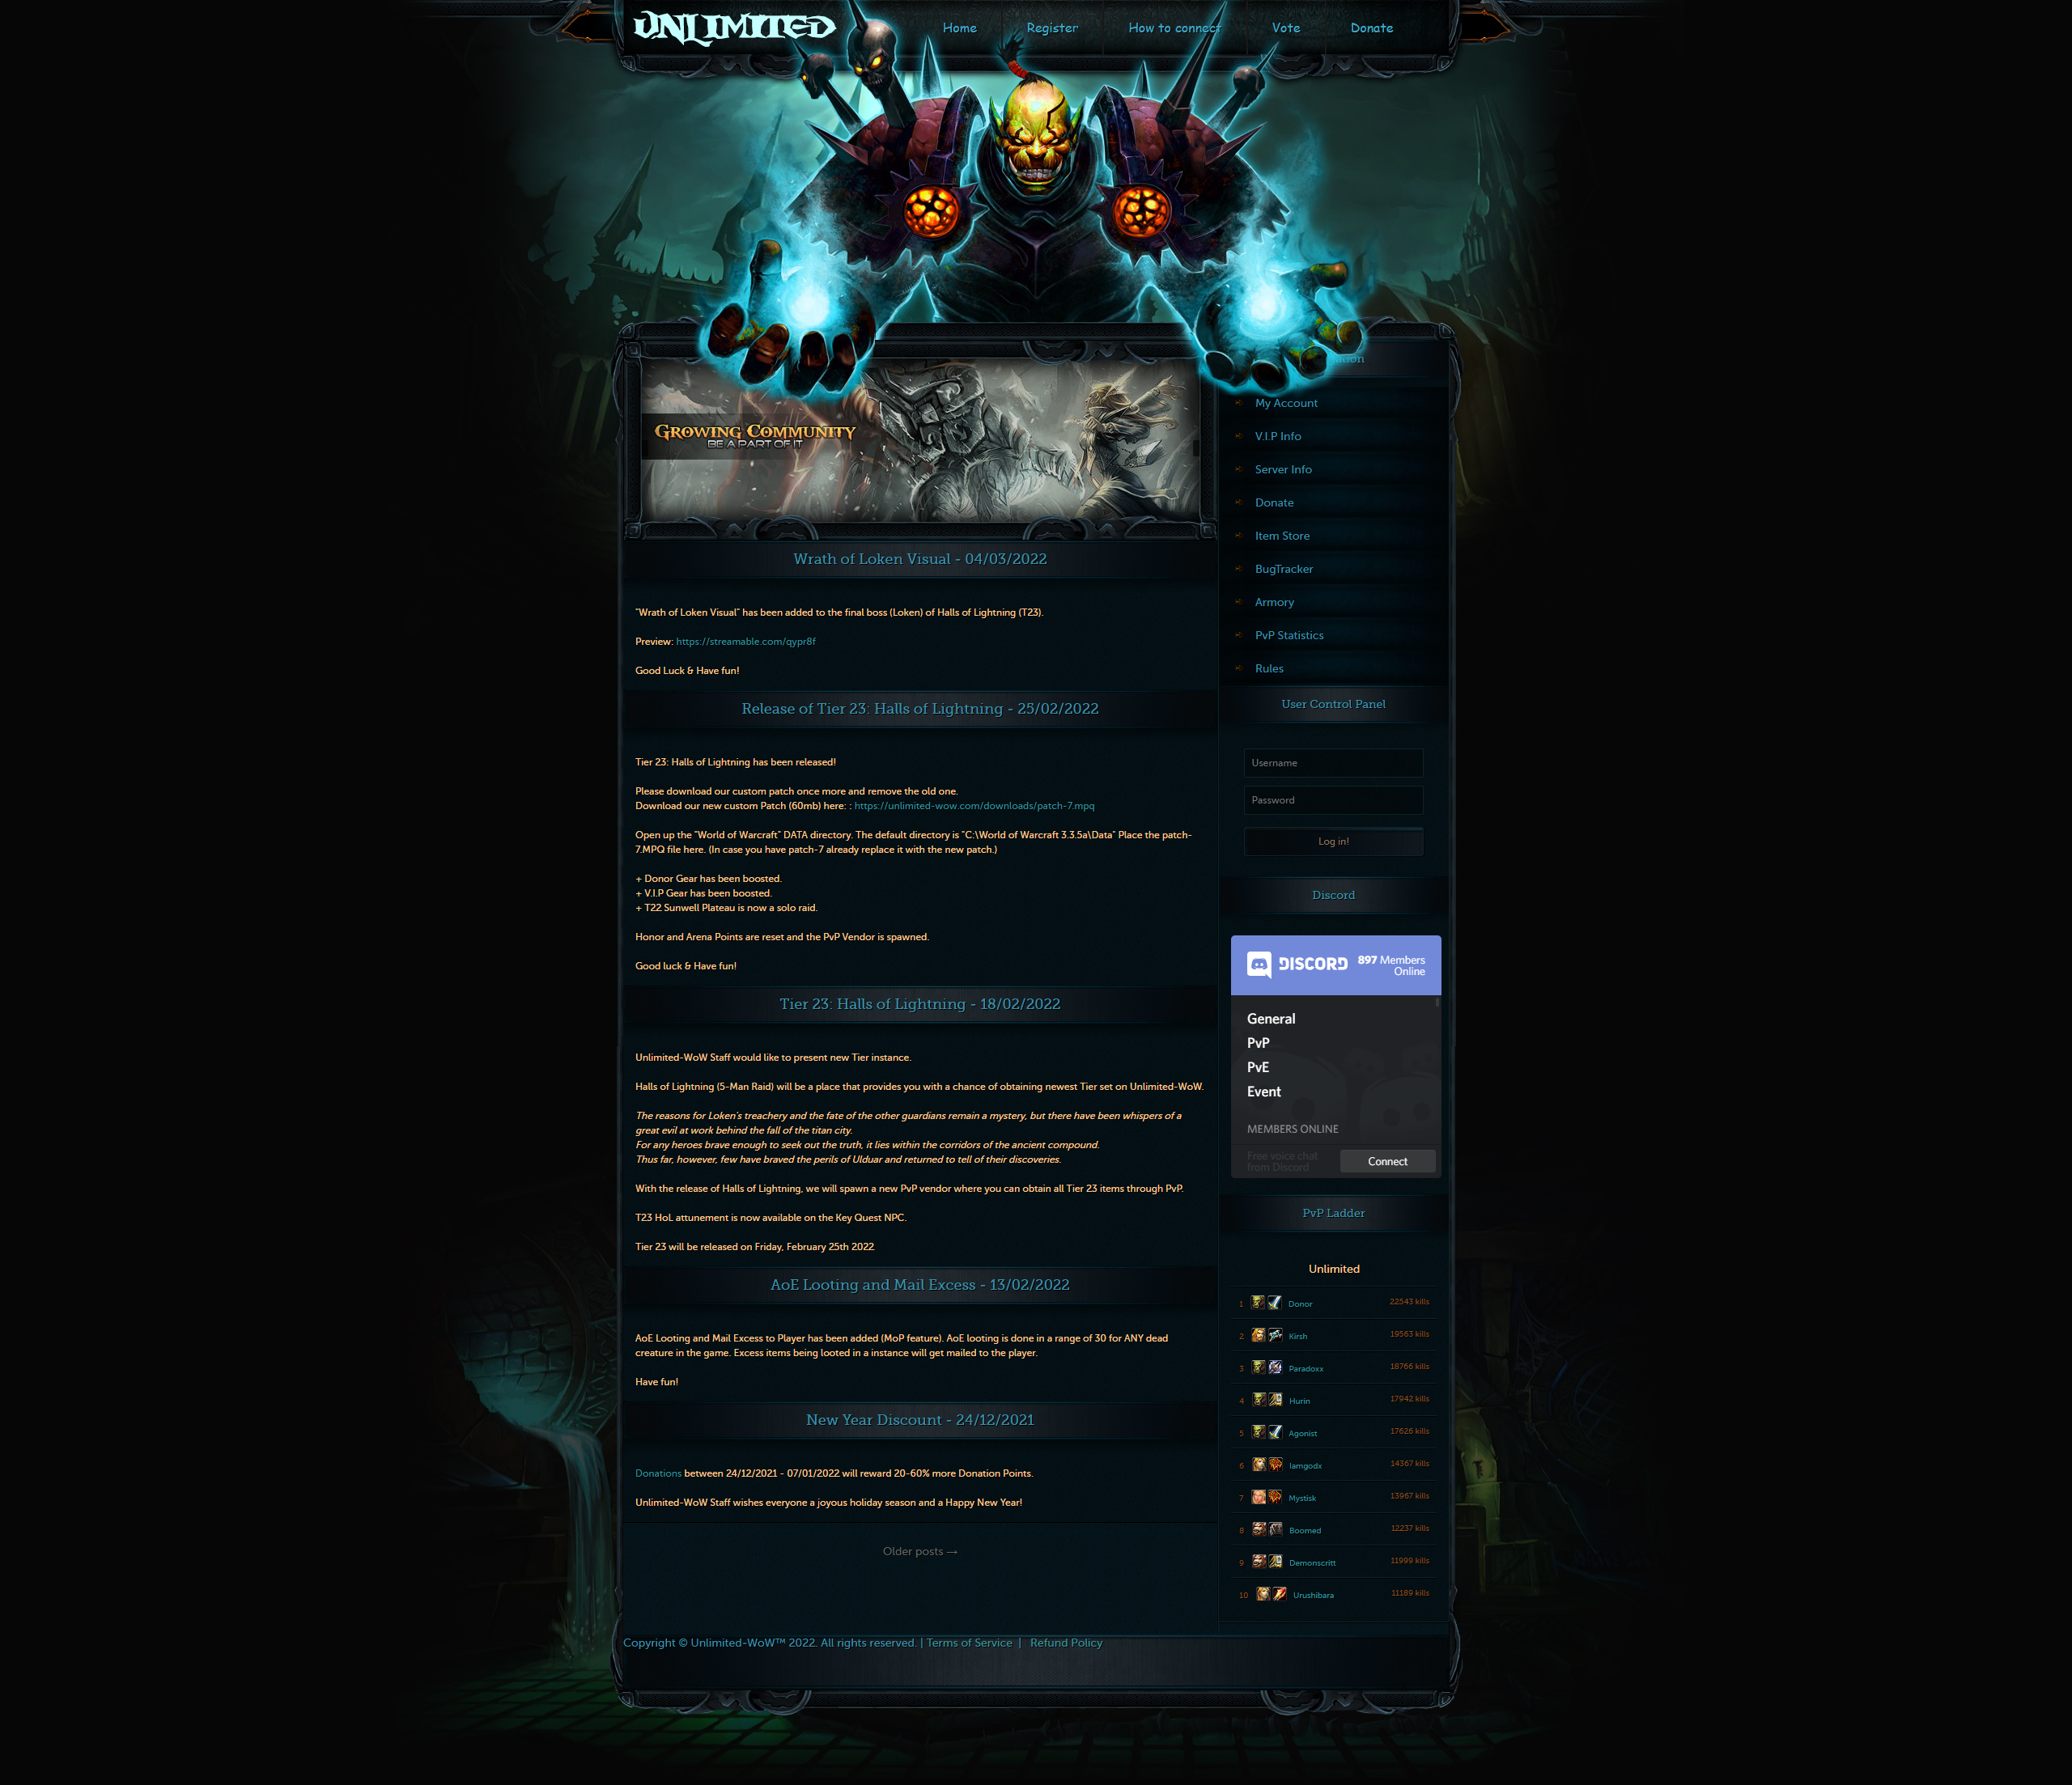Open player Paradoxx's profile name
The height and width of the screenshot is (1785, 2072).
point(1306,1368)
